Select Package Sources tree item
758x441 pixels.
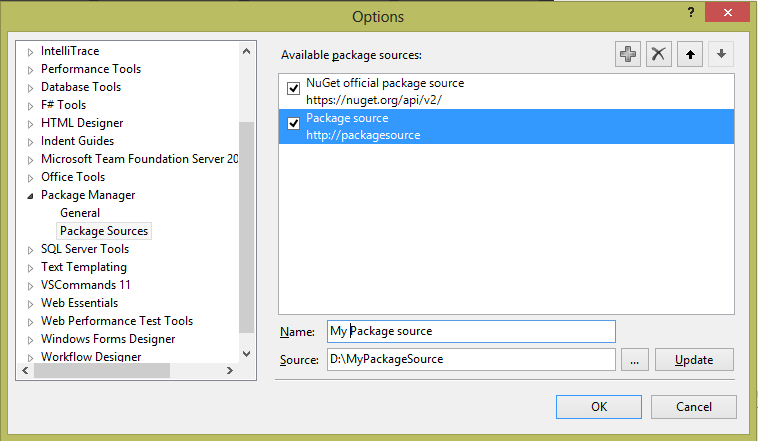point(104,231)
